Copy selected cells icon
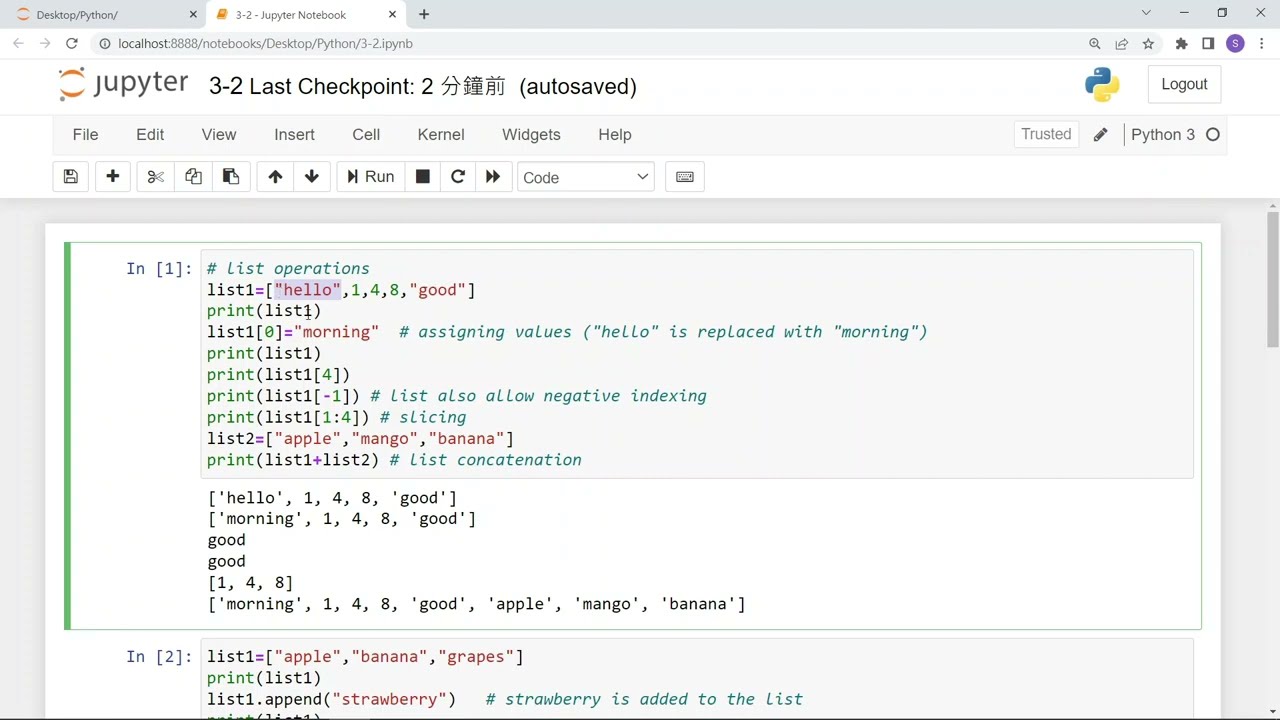The image size is (1280, 720). 193,177
